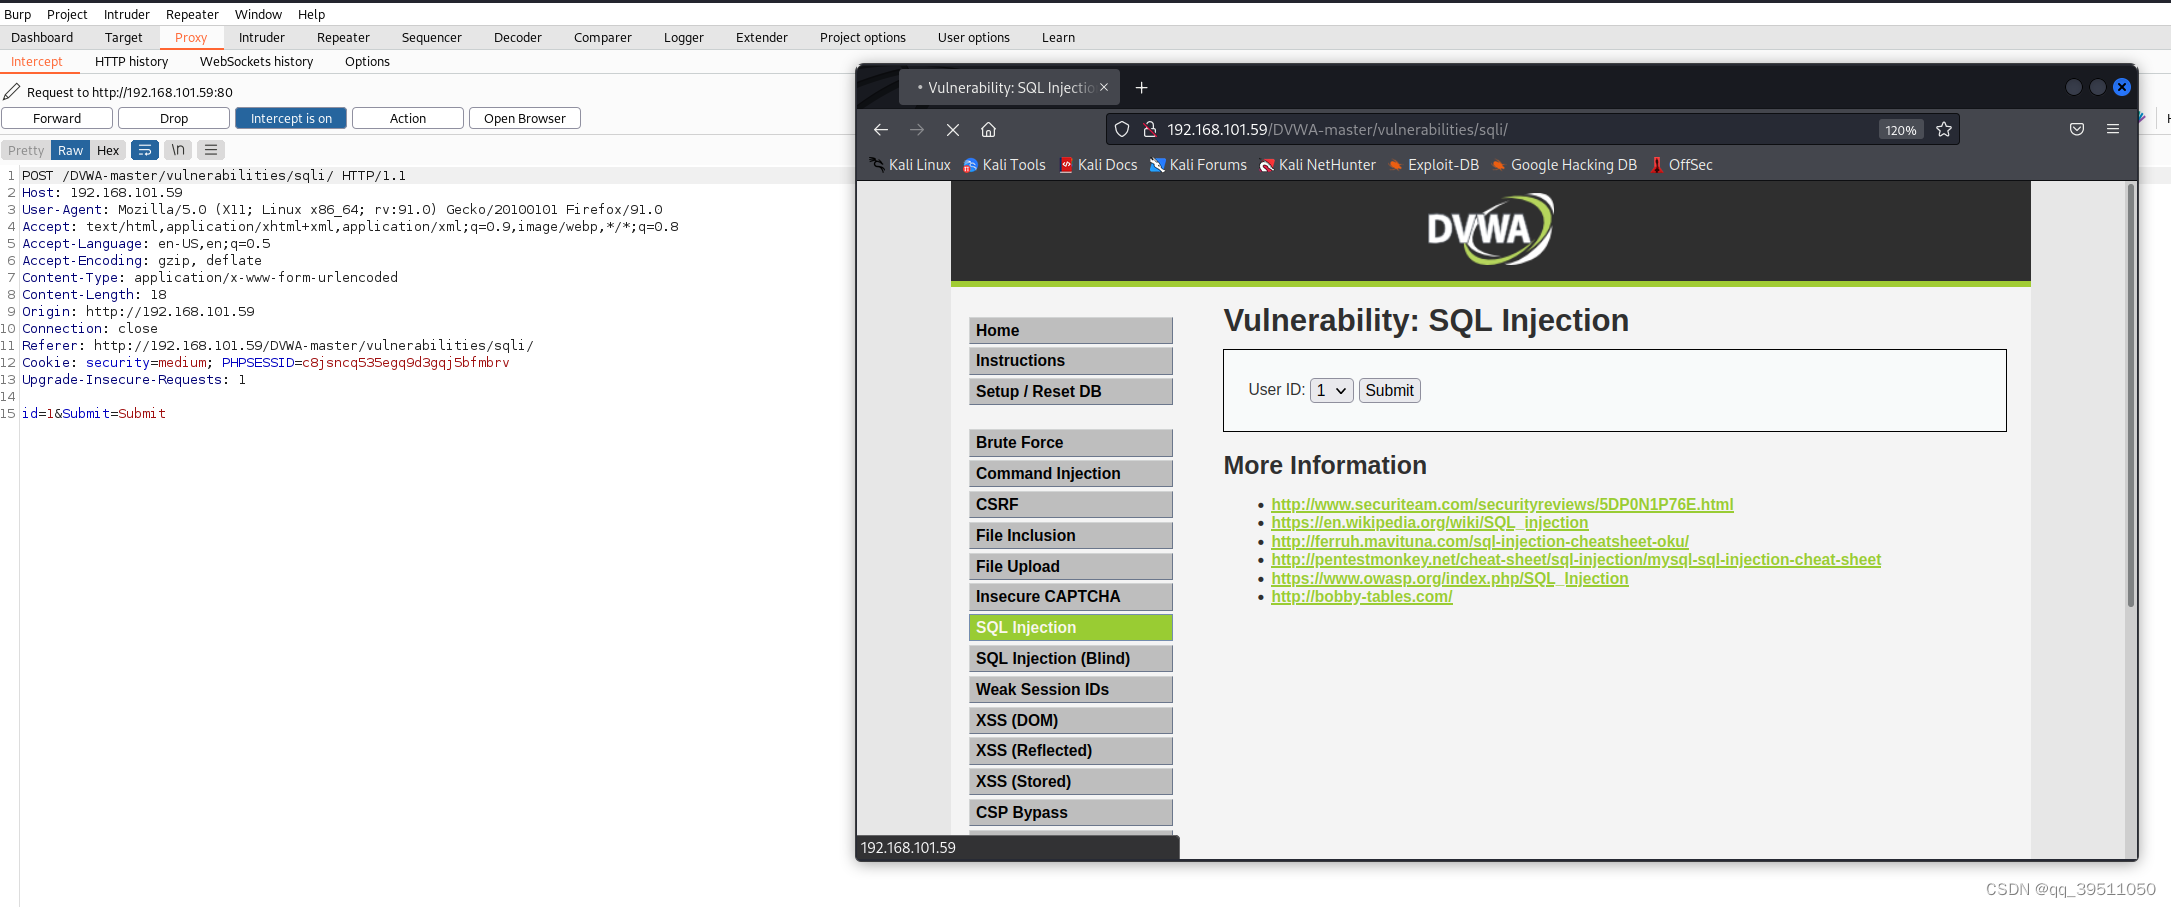
Task: Open the HTTP history sub-tab
Action: tap(131, 62)
